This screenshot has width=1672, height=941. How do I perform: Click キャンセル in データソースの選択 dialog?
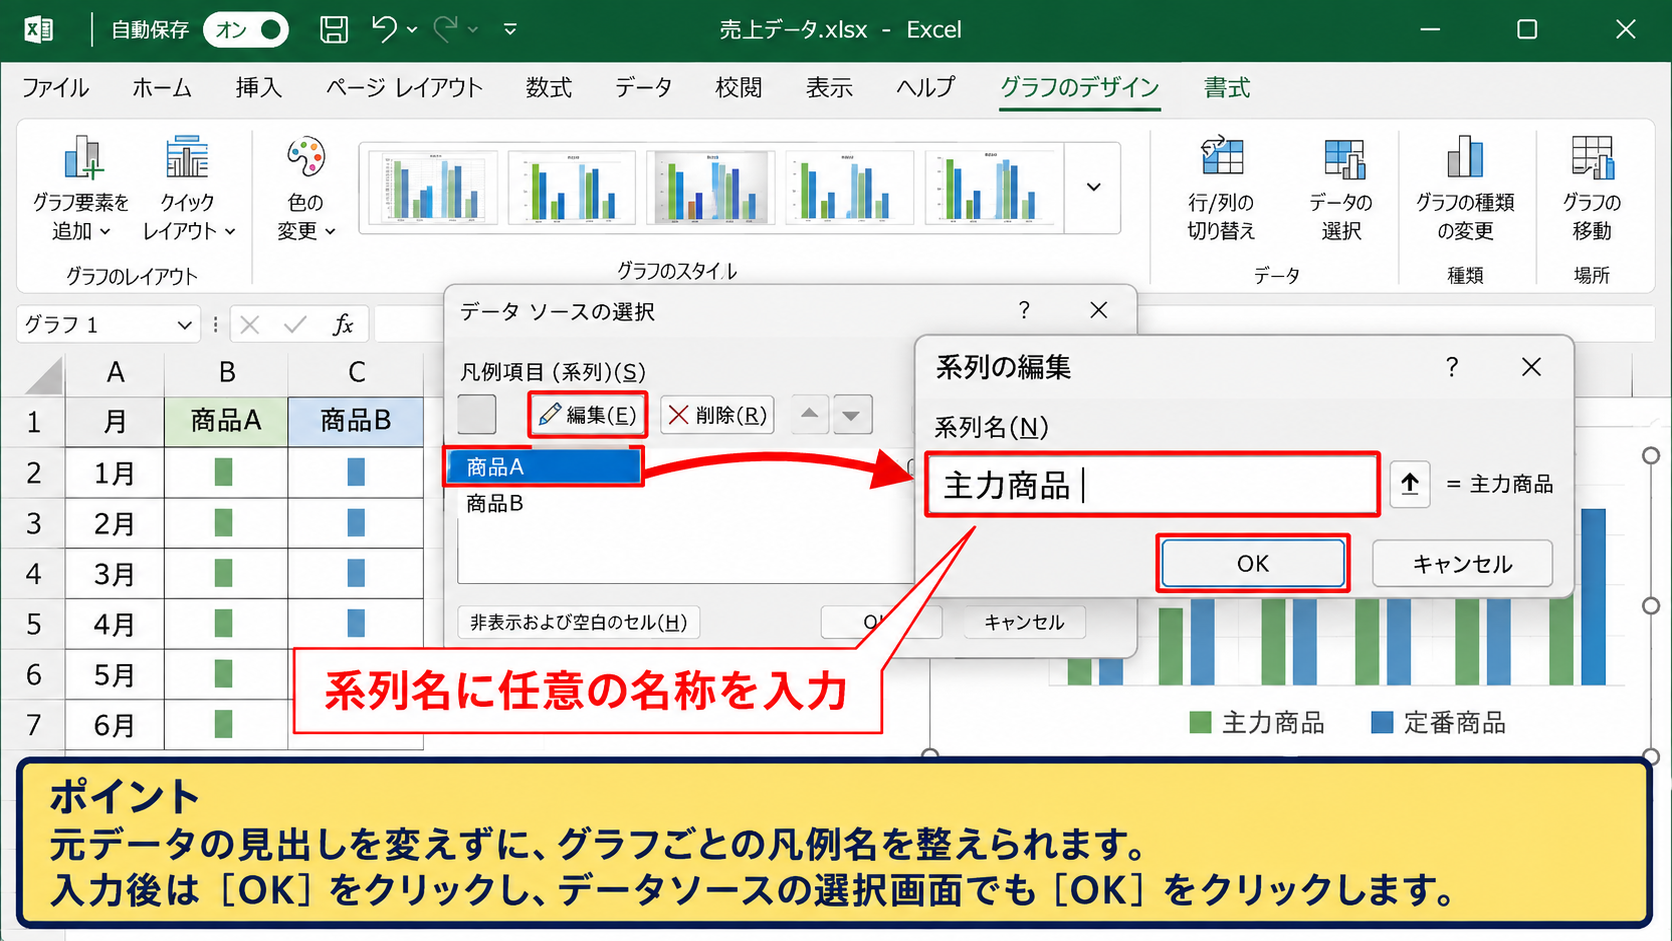[x=1024, y=622]
